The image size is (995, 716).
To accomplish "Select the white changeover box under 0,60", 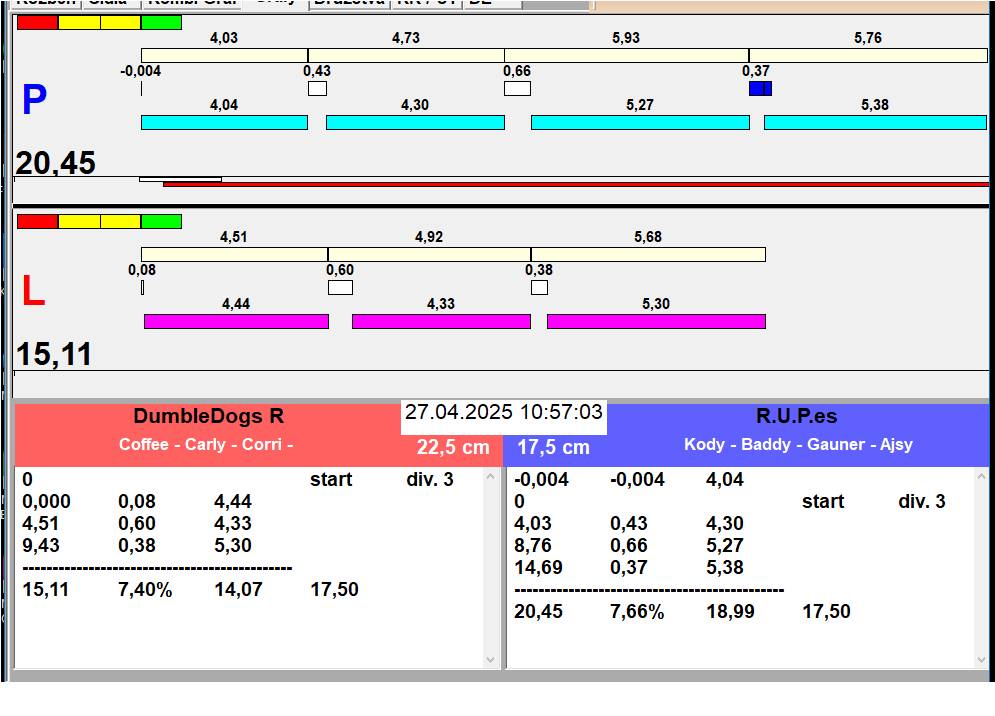I will tap(340, 287).
